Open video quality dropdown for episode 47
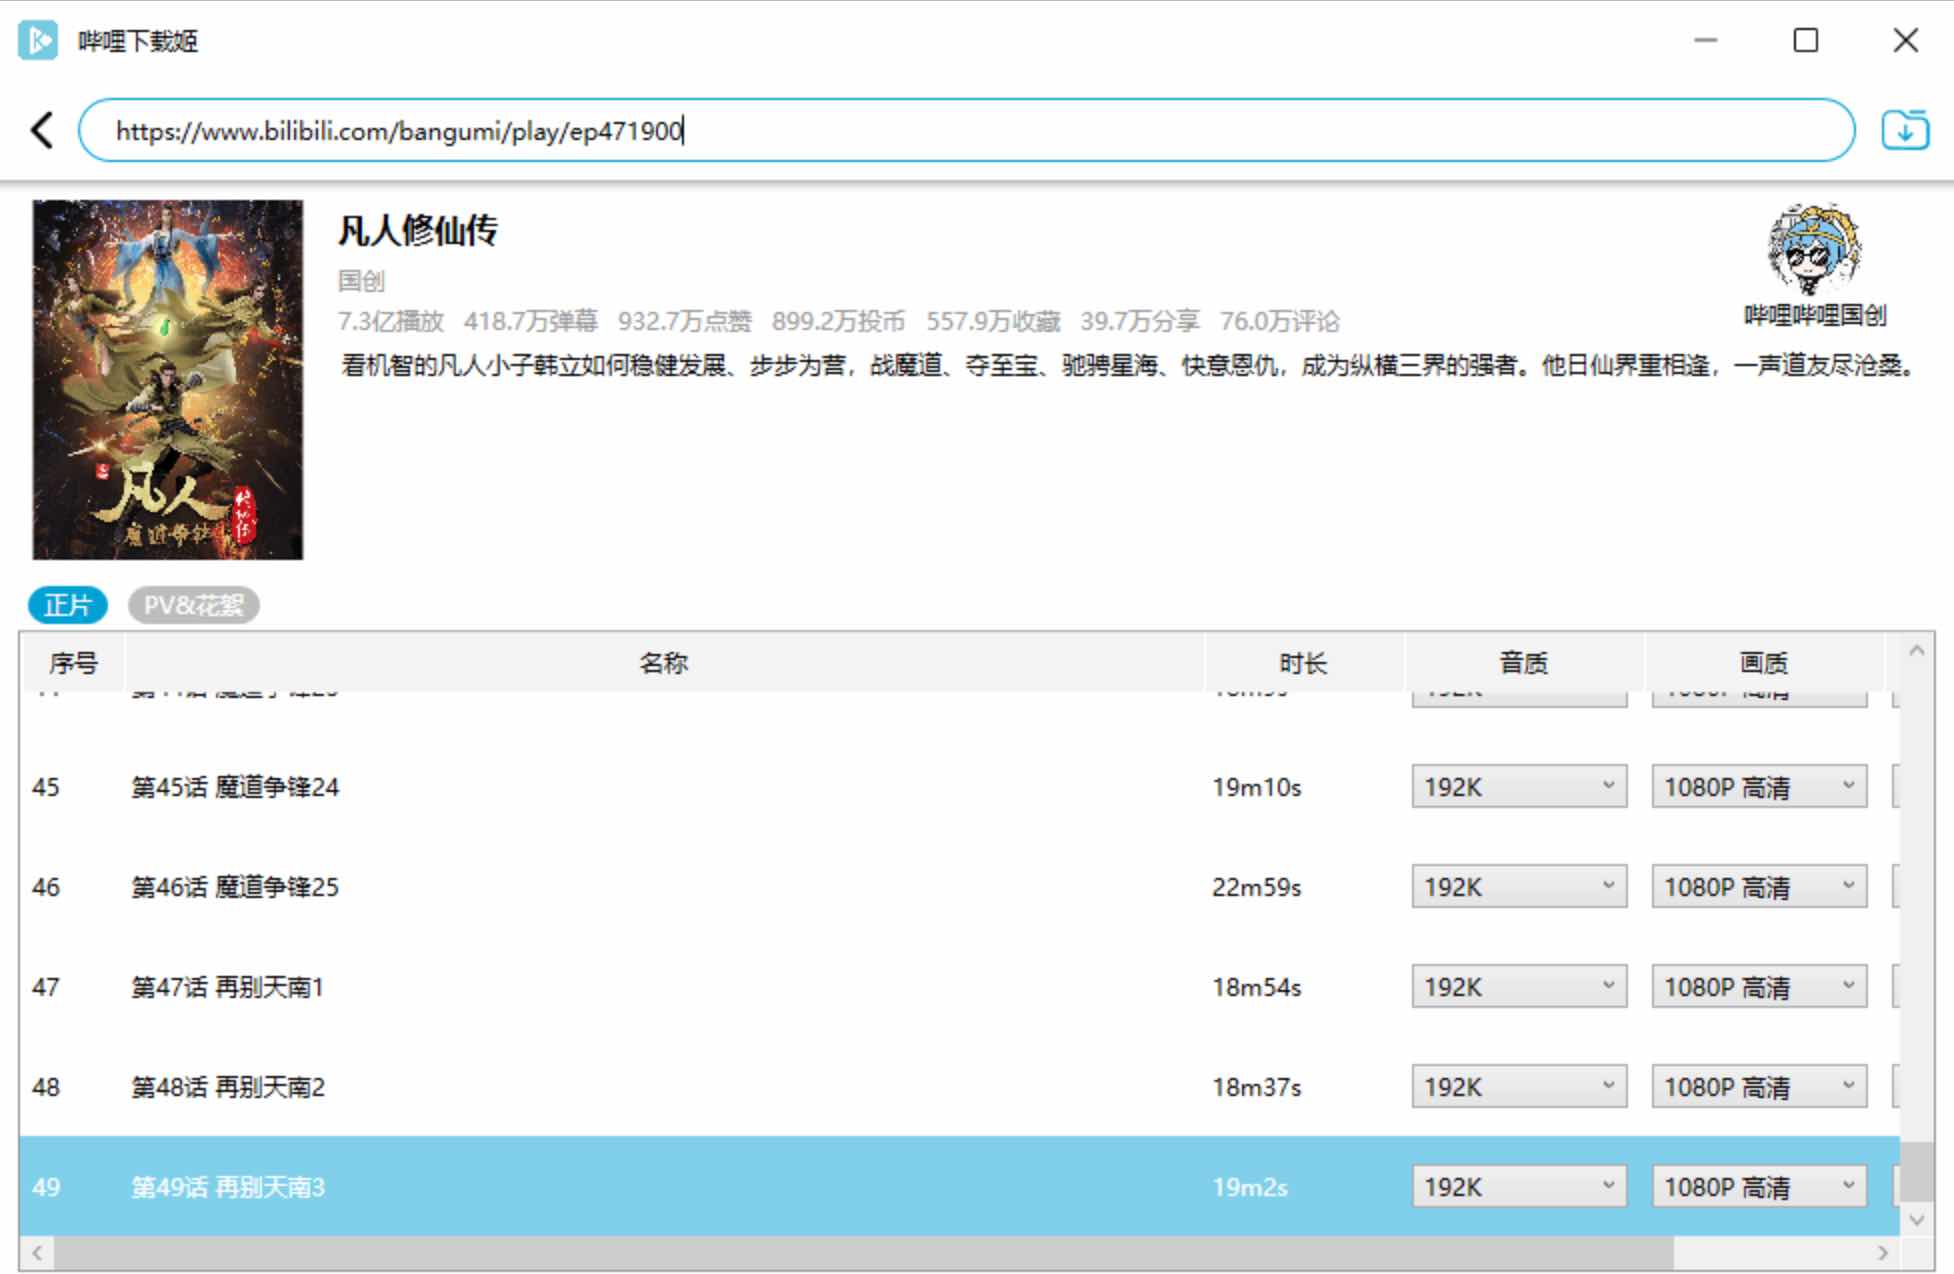The height and width of the screenshot is (1274, 1954). click(x=1759, y=986)
